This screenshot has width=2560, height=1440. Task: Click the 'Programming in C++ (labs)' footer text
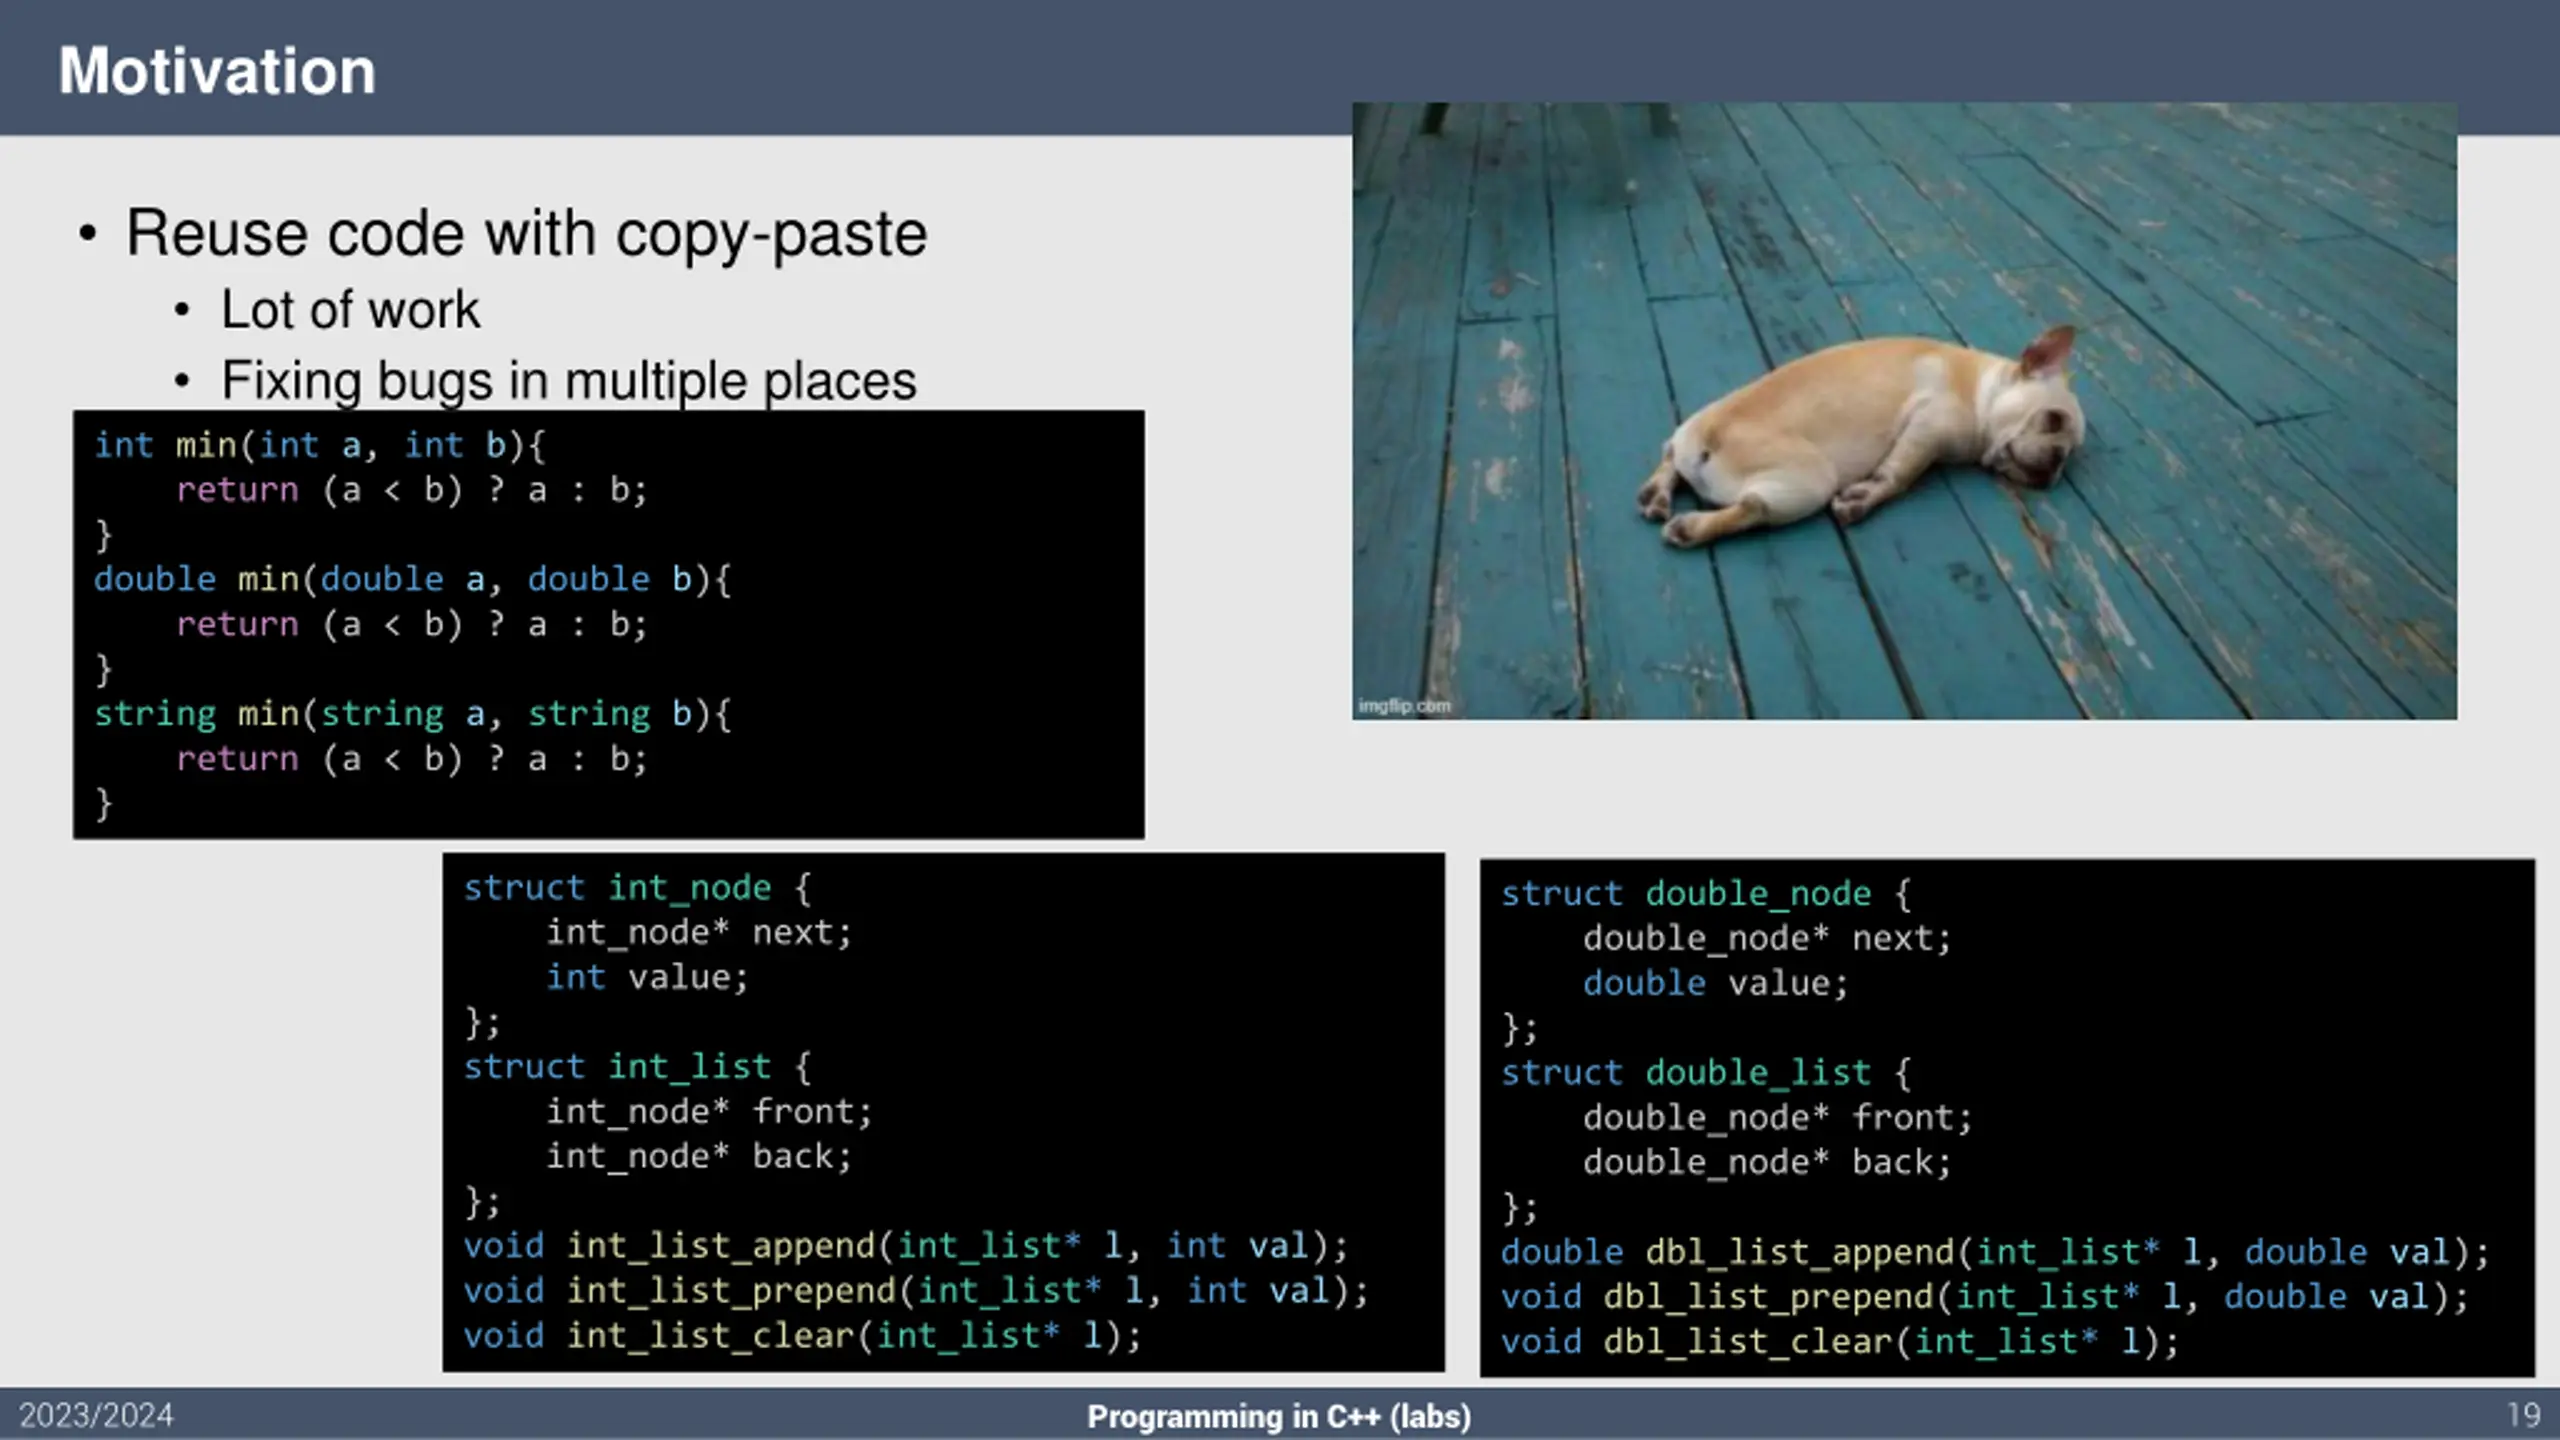1279,1417
